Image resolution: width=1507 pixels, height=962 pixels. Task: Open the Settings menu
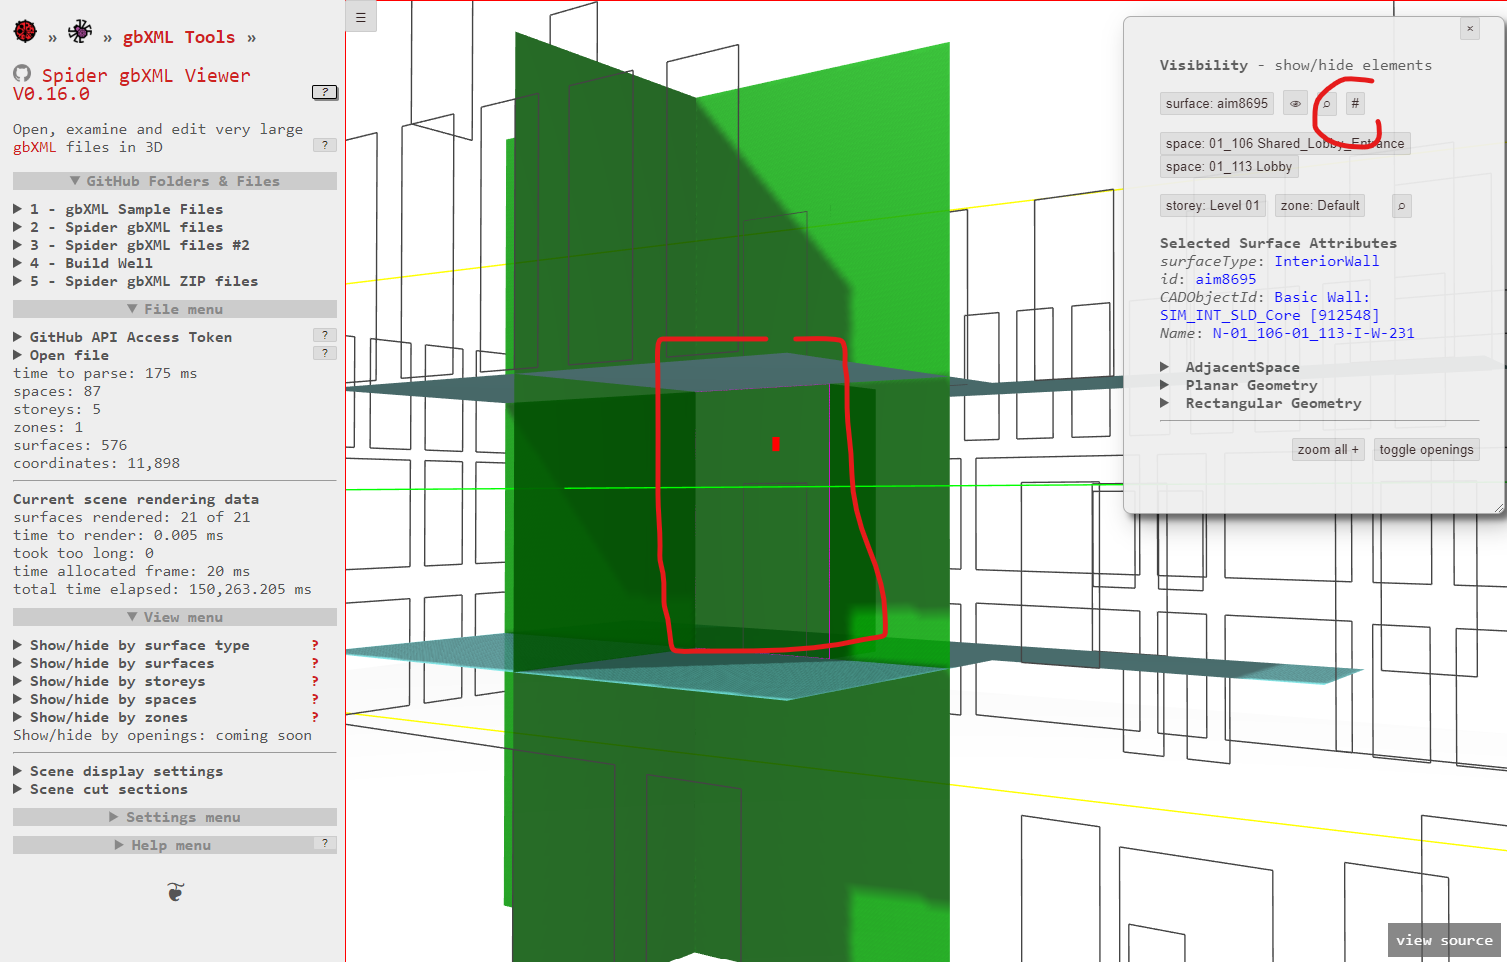174,817
